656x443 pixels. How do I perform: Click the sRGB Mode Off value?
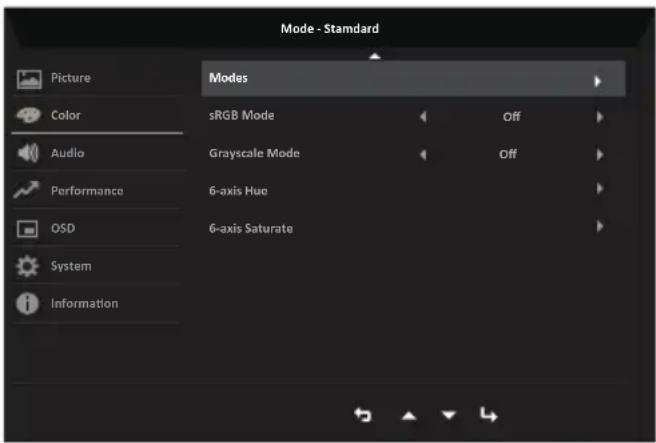click(x=512, y=116)
